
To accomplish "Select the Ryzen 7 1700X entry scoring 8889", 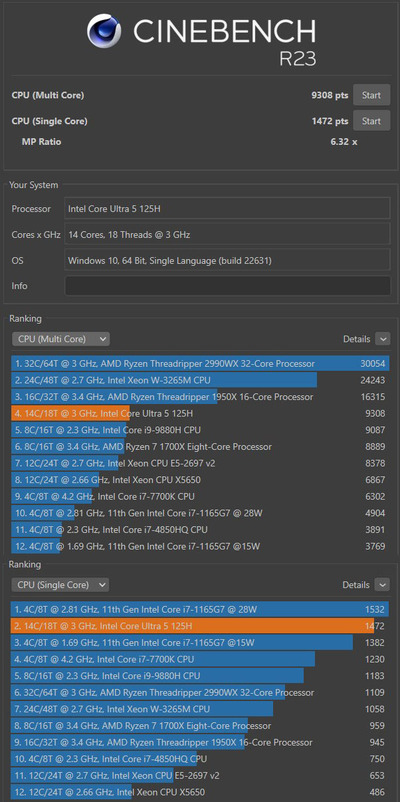I will pos(200,447).
